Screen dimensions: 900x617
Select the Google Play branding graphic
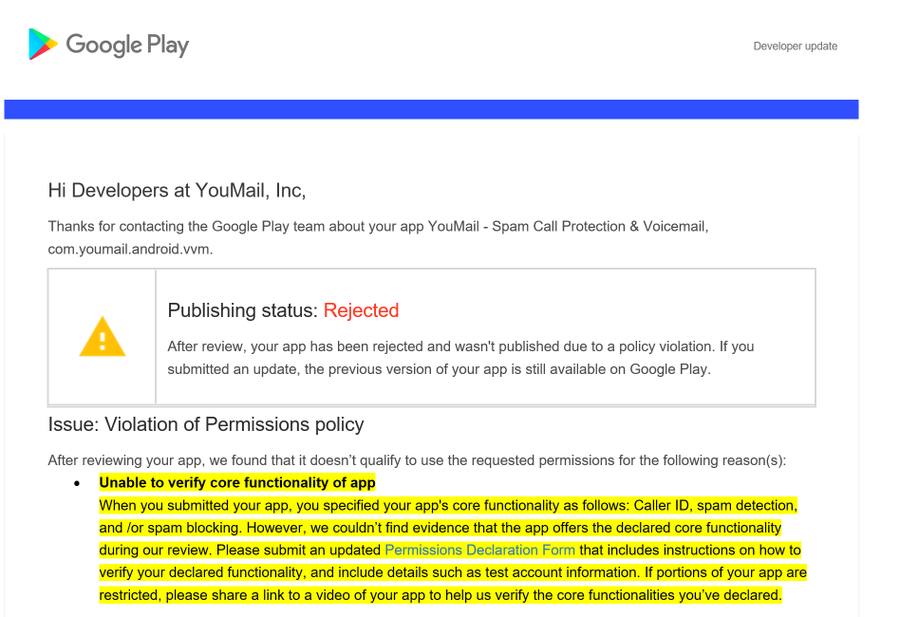107,44
